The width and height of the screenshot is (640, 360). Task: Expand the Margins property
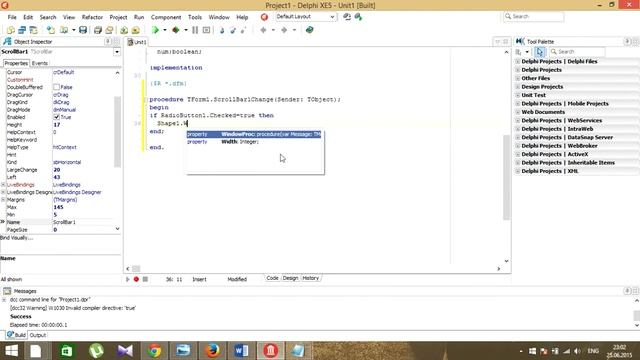coord(3,200)
